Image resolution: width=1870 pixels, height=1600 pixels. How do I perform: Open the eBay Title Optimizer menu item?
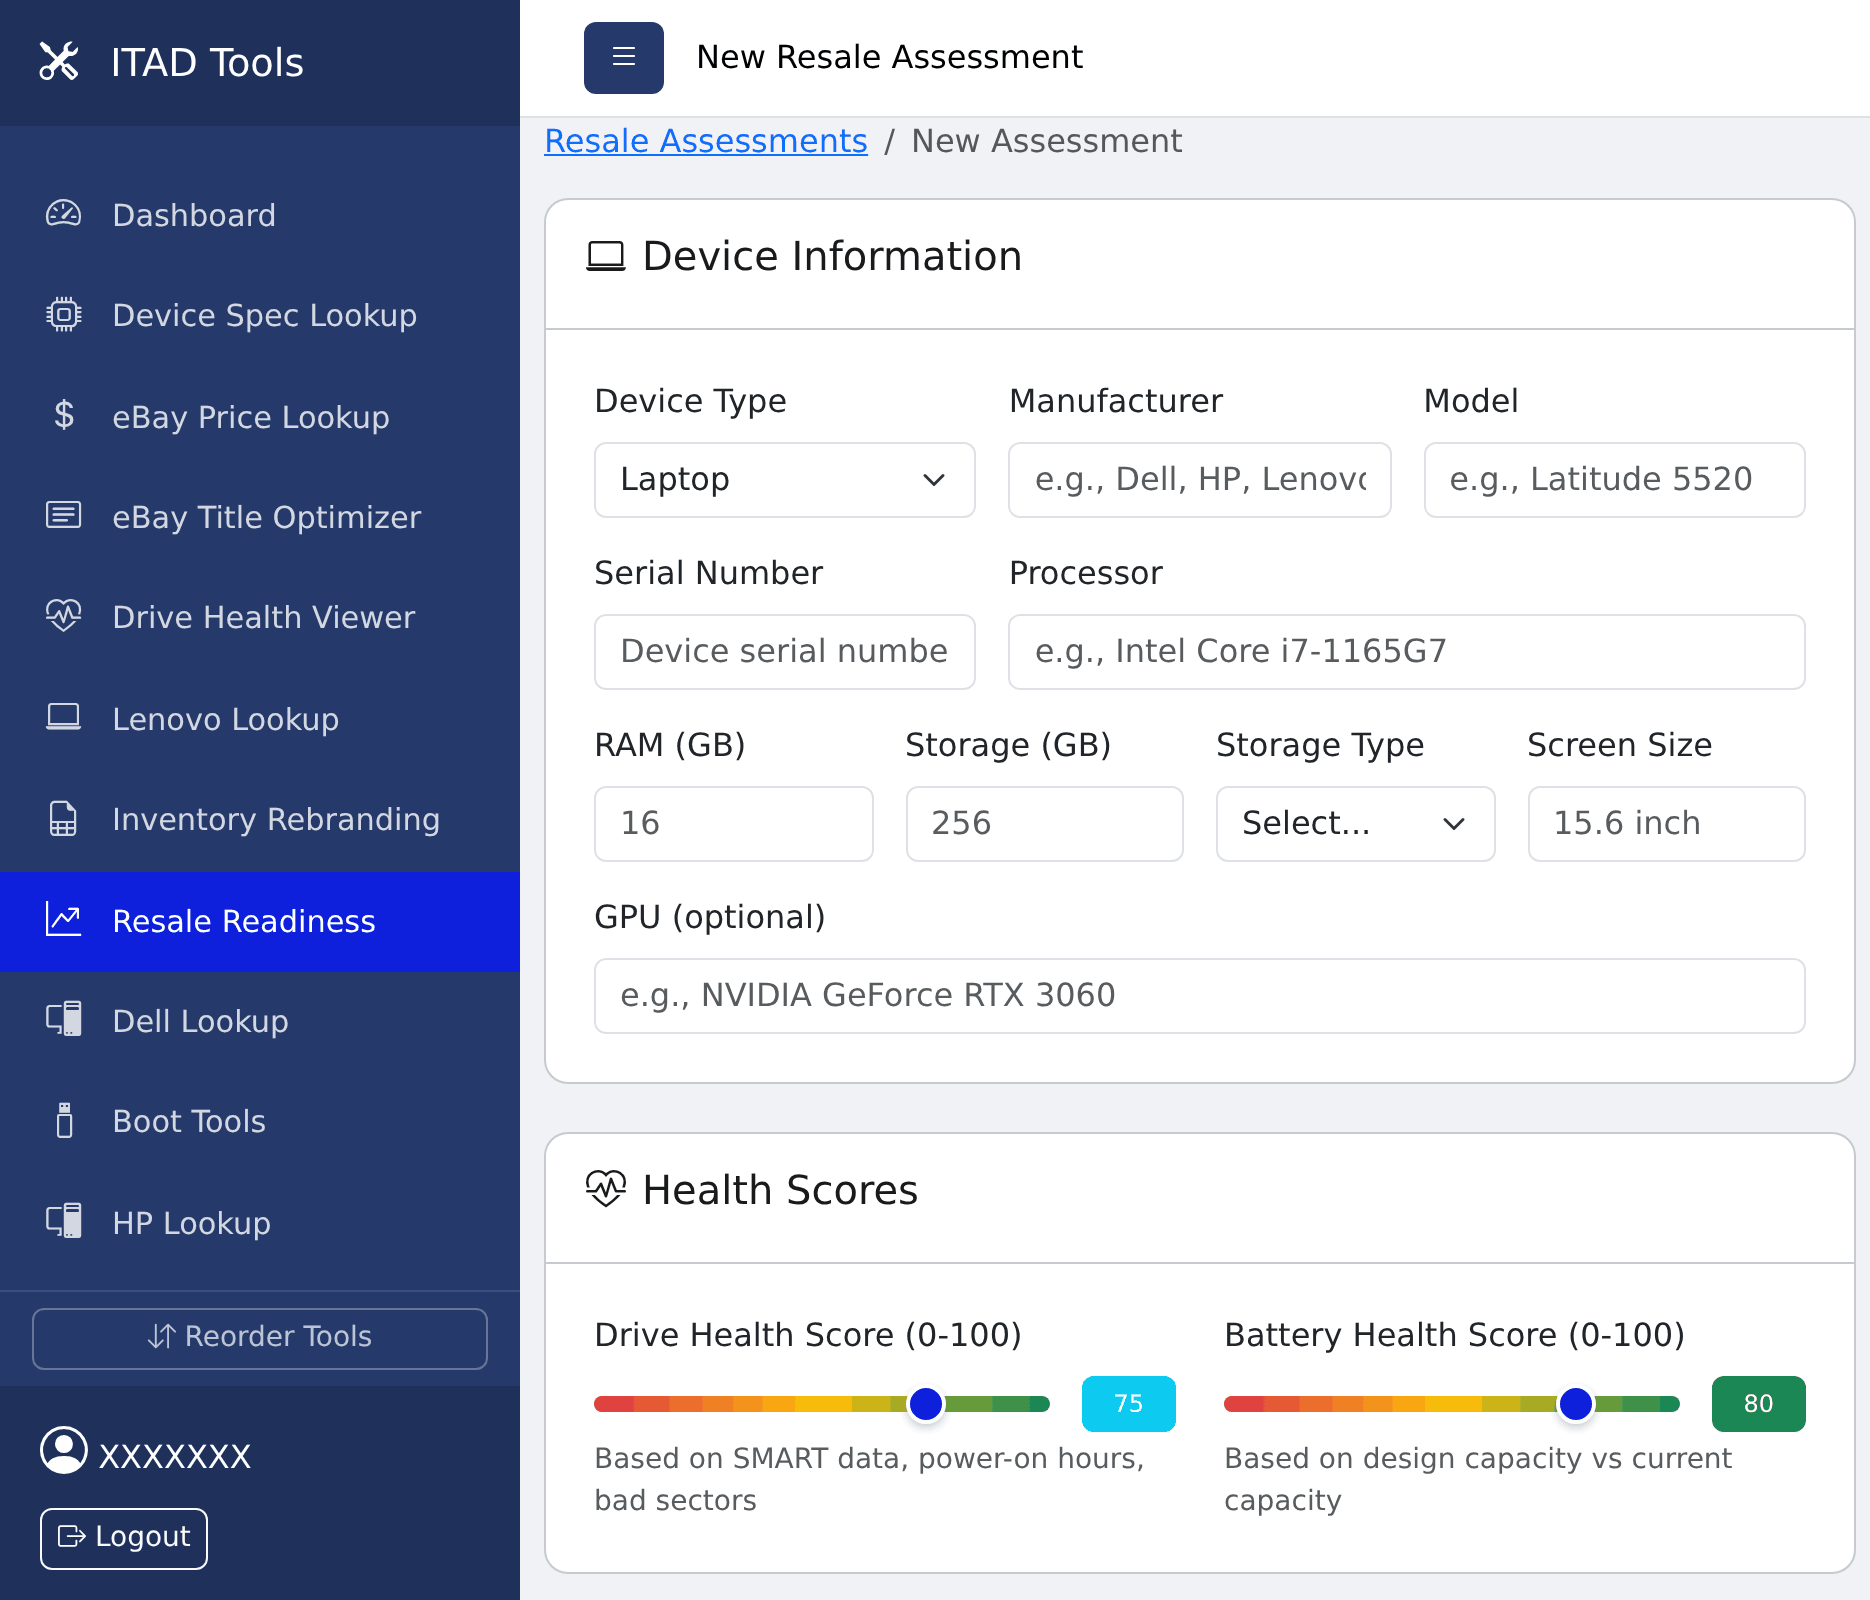260,517
